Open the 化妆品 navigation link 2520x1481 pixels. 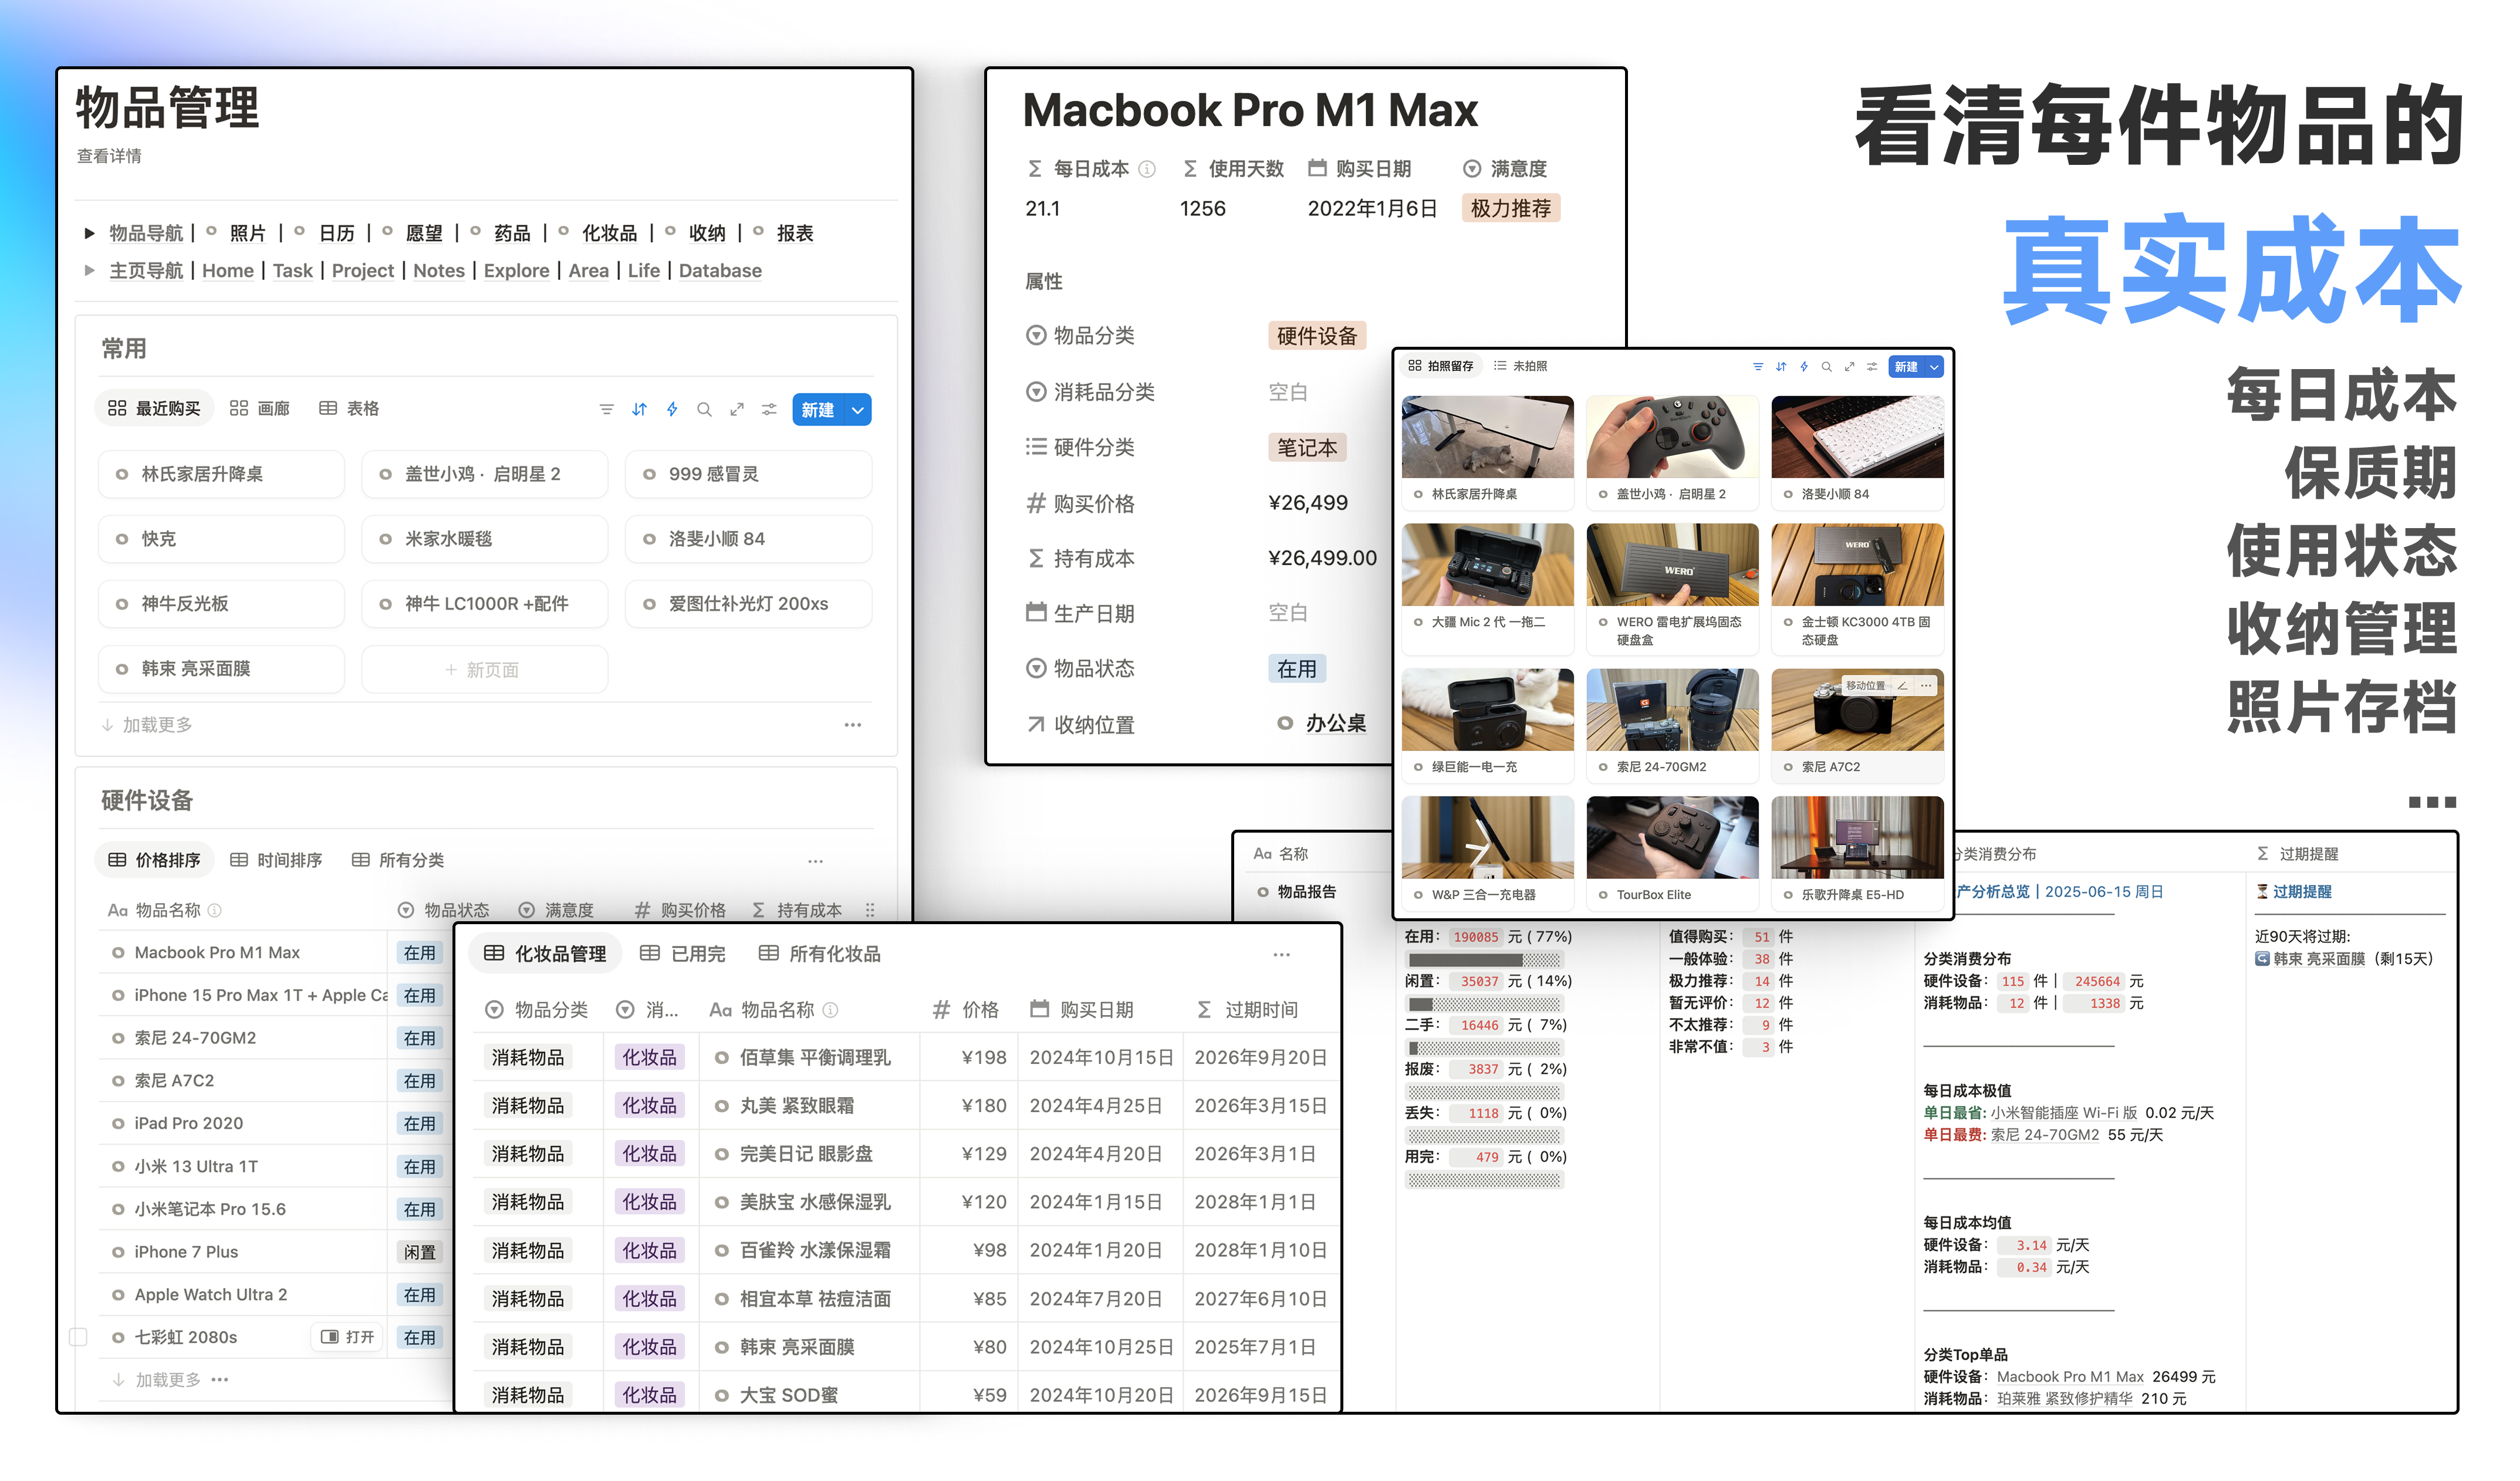pos(610,234)
